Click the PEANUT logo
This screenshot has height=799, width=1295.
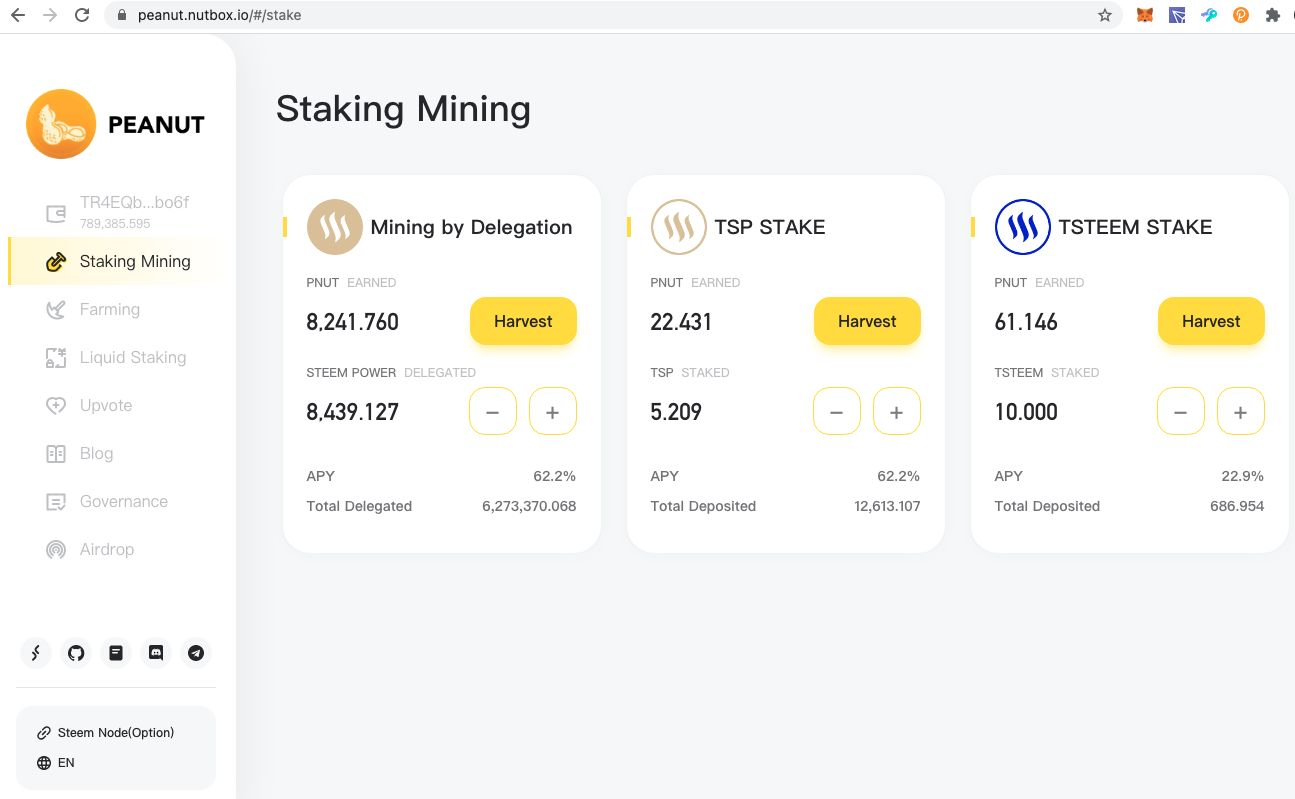coord(115,124)
